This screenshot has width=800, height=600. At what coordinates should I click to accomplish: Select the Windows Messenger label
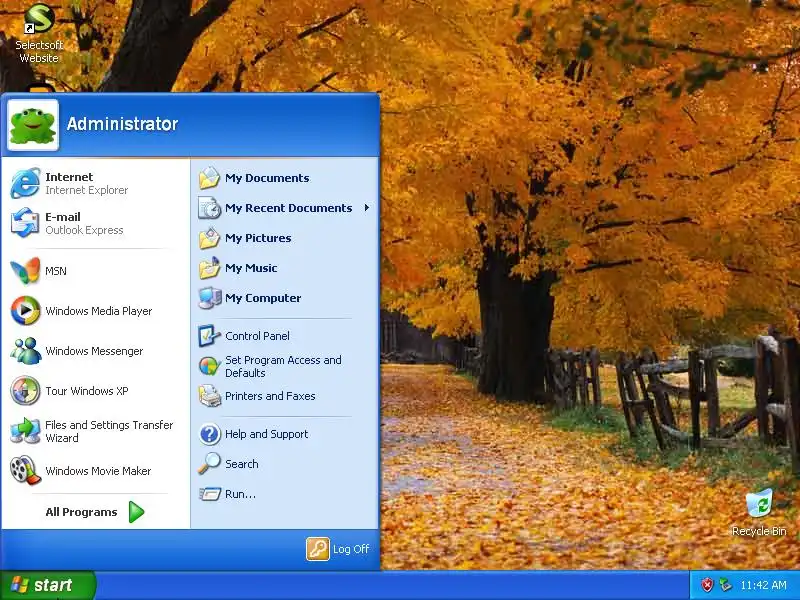(94, 351)
